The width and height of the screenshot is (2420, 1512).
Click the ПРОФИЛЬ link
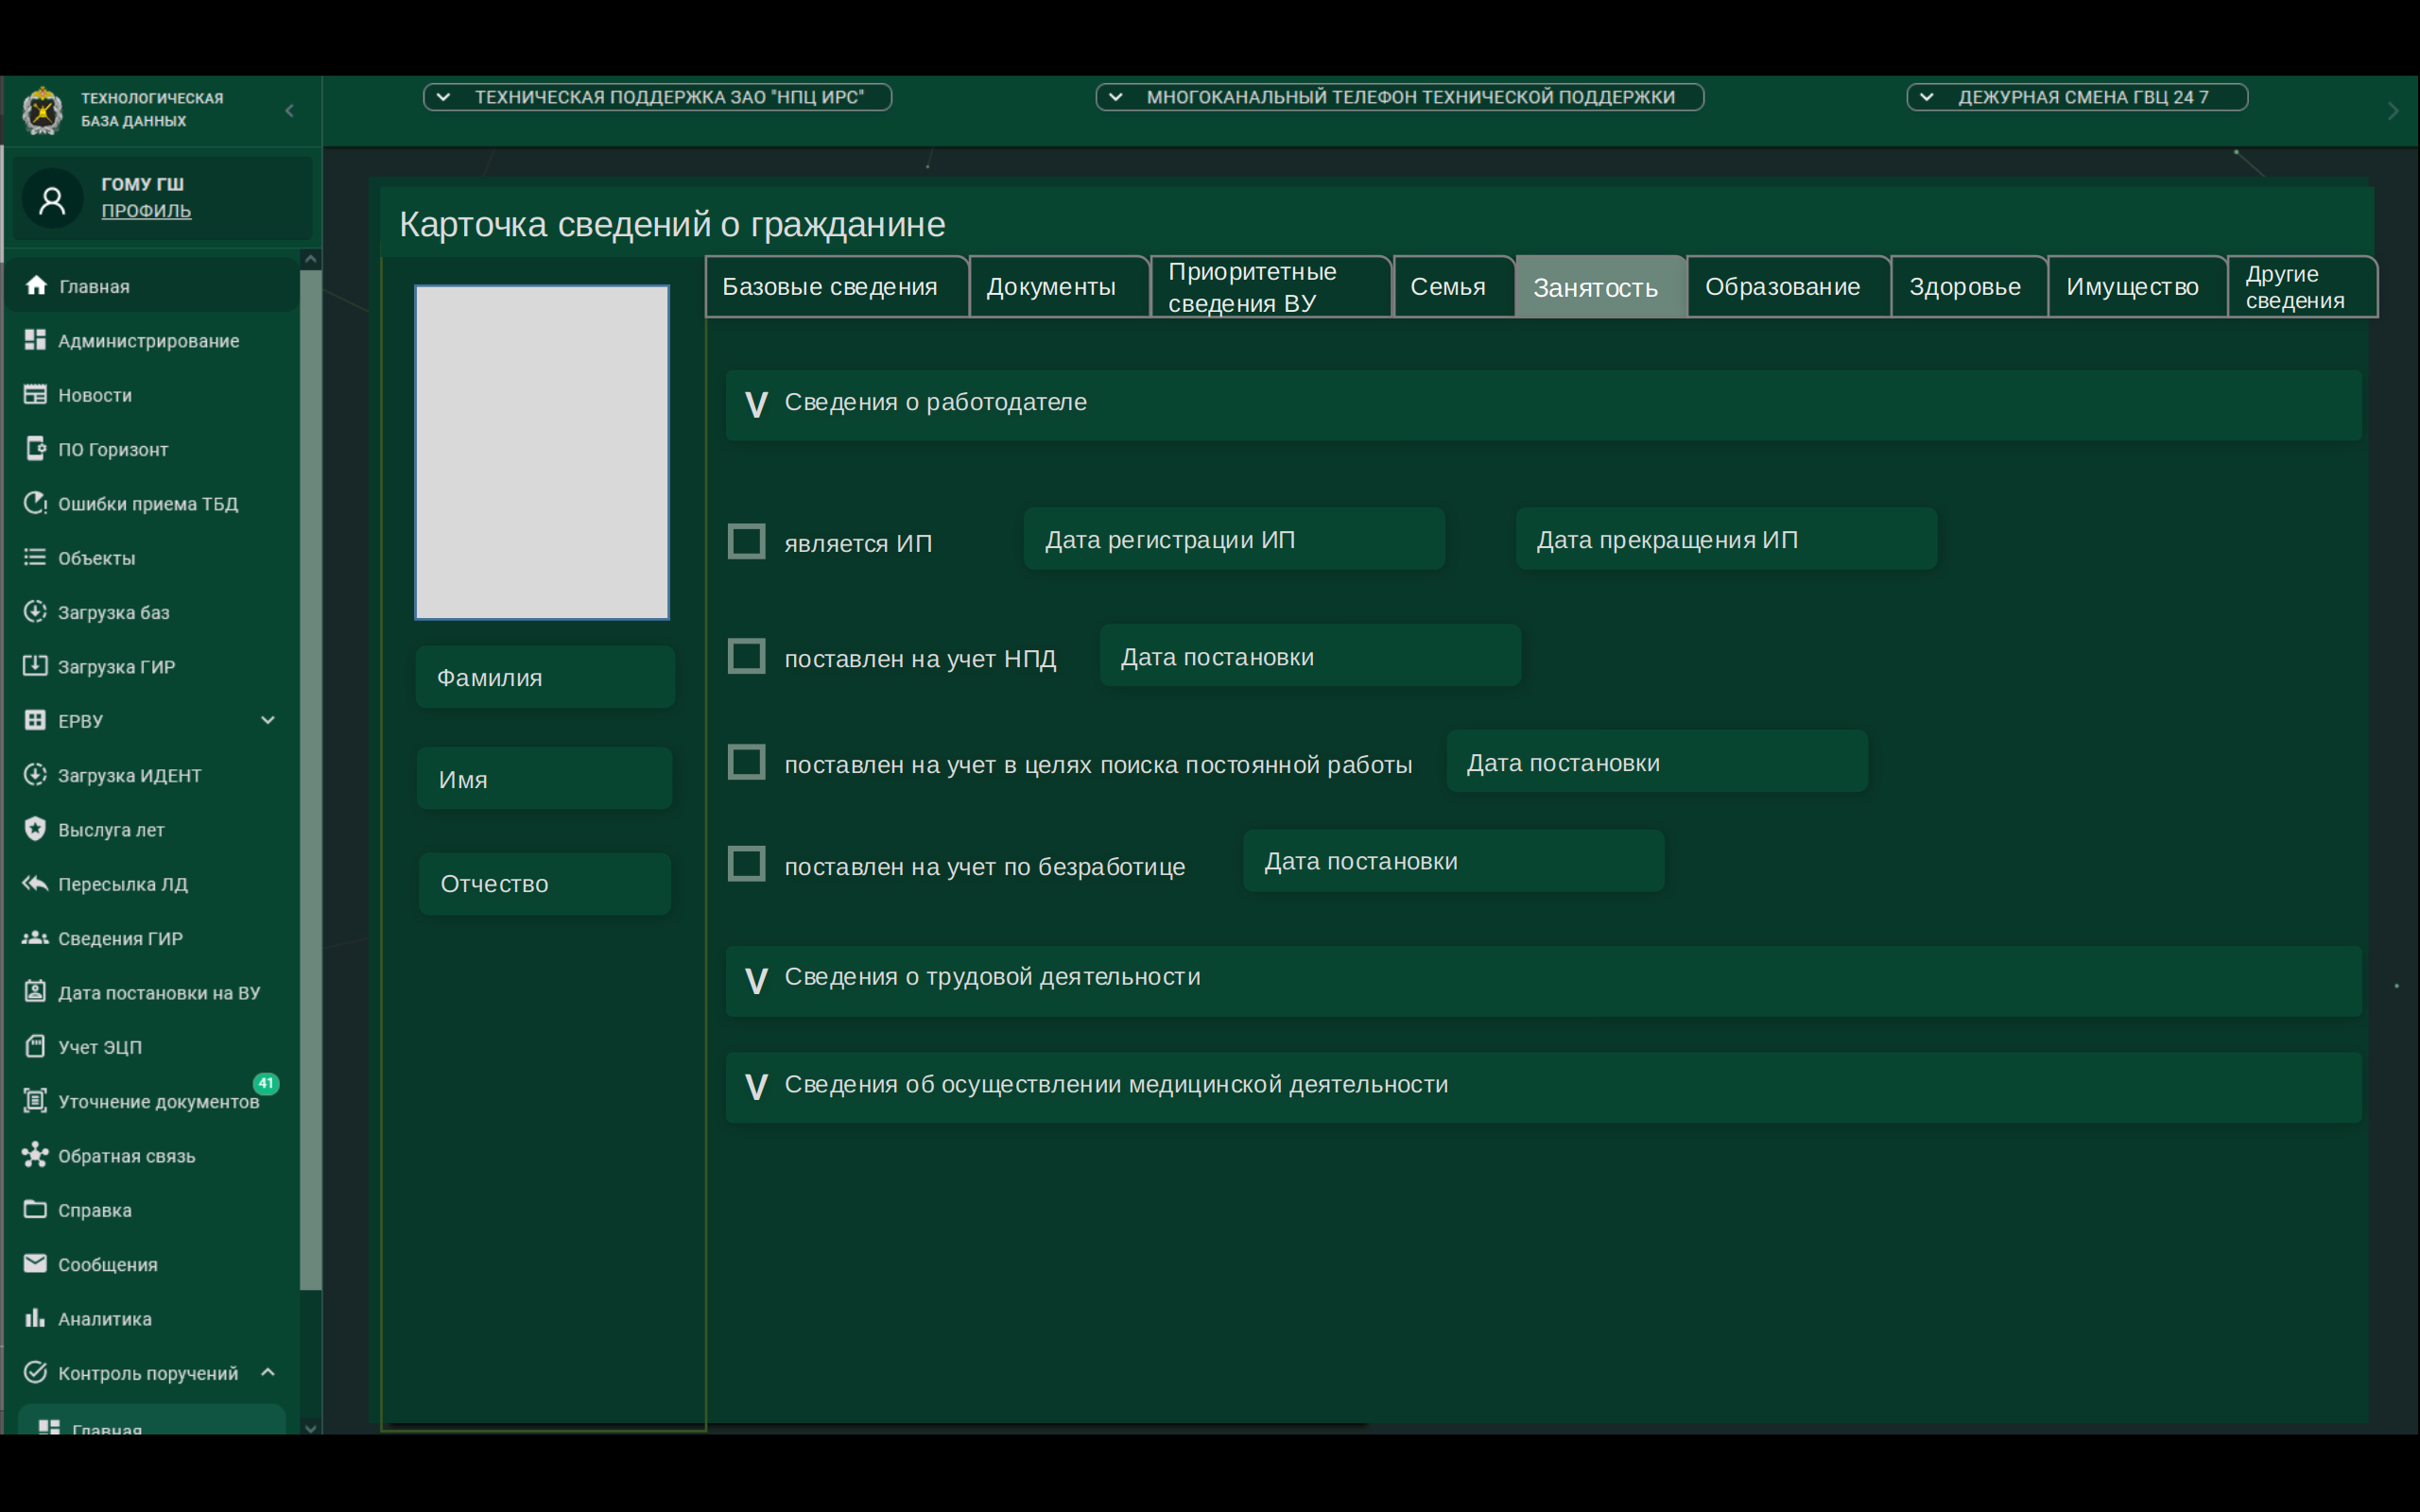tap(146, 211)
